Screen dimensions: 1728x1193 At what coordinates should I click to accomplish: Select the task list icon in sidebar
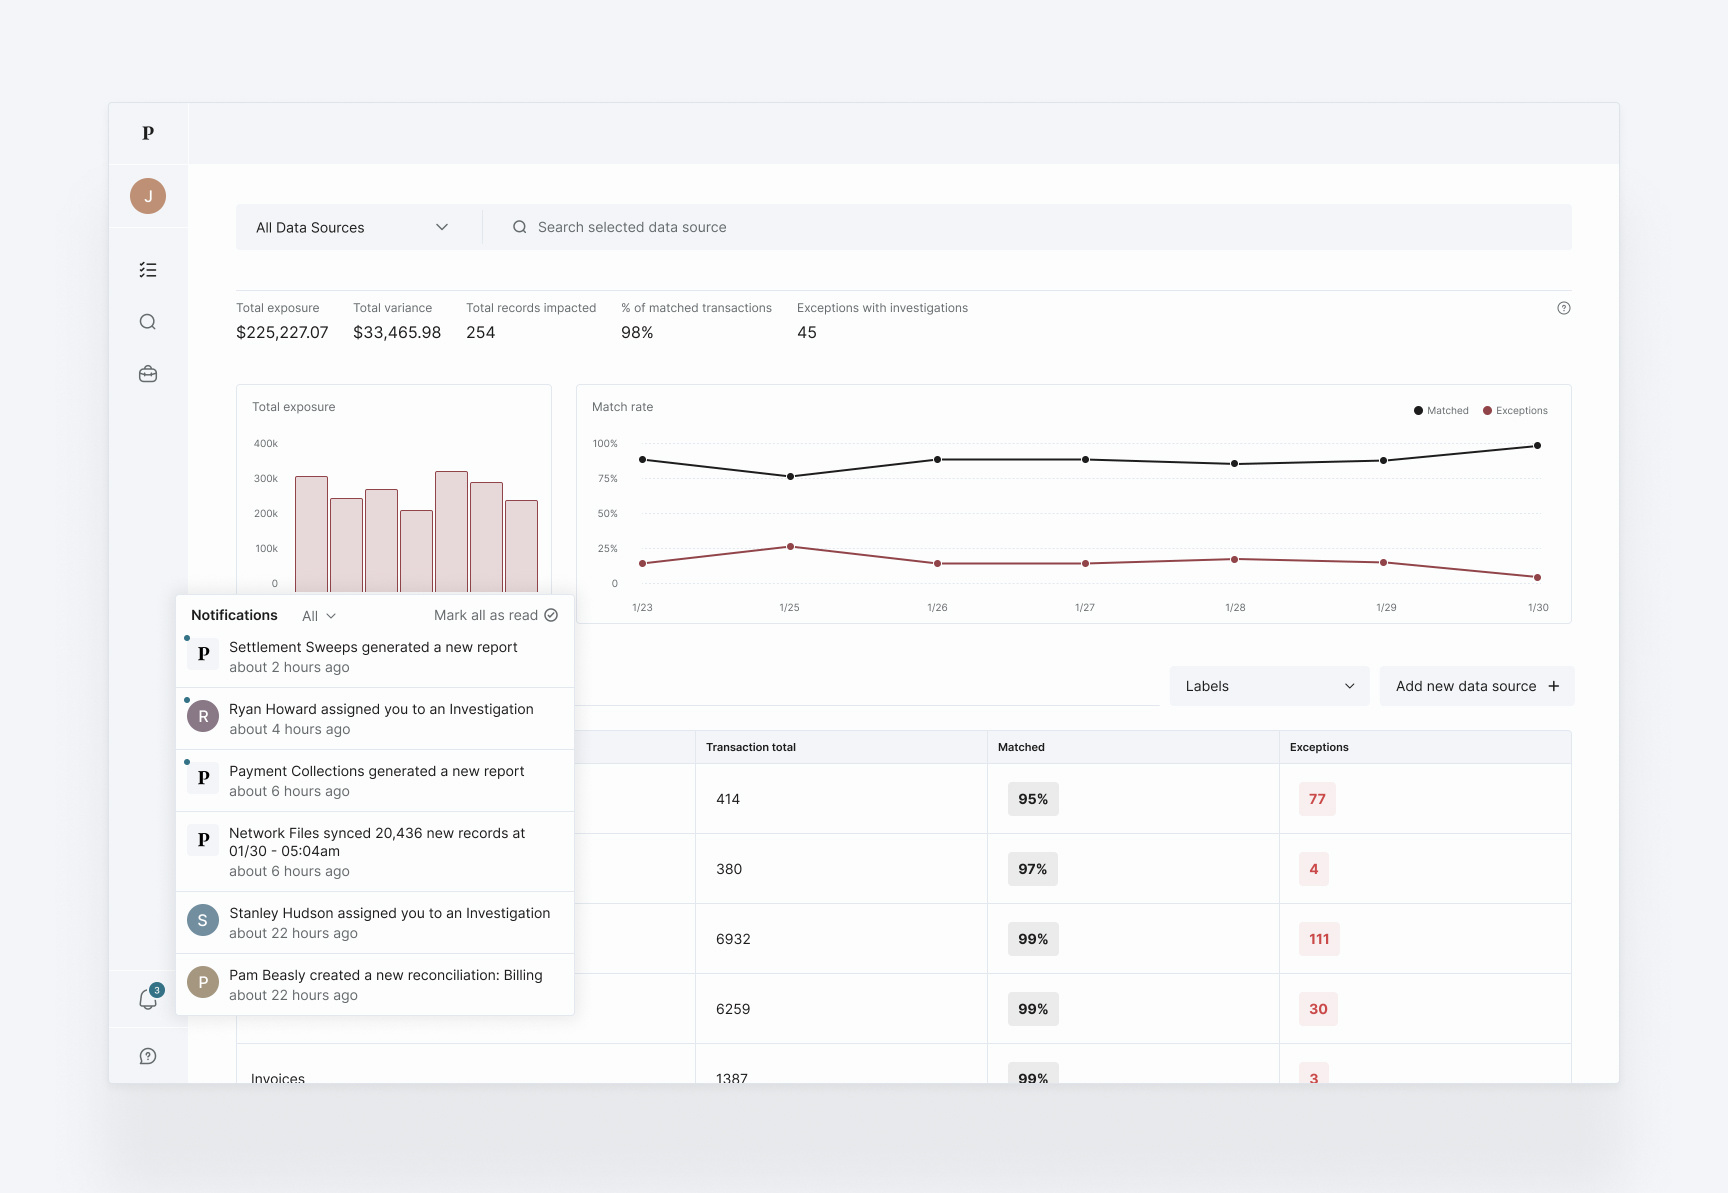point(147,269)
